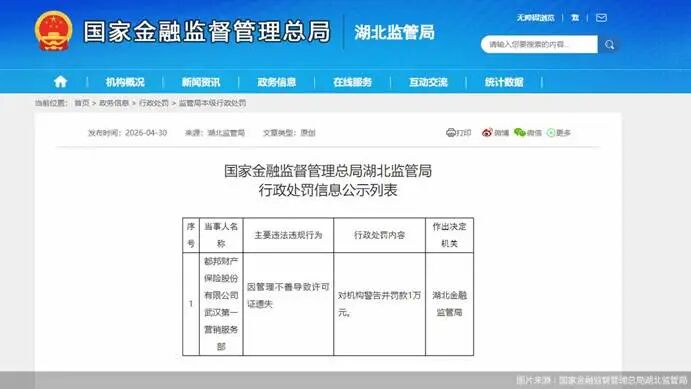This screenshot has height=389, width=691.
Task: Click source text 来源: 湖北监管局
Action: (x=215, y=133)
